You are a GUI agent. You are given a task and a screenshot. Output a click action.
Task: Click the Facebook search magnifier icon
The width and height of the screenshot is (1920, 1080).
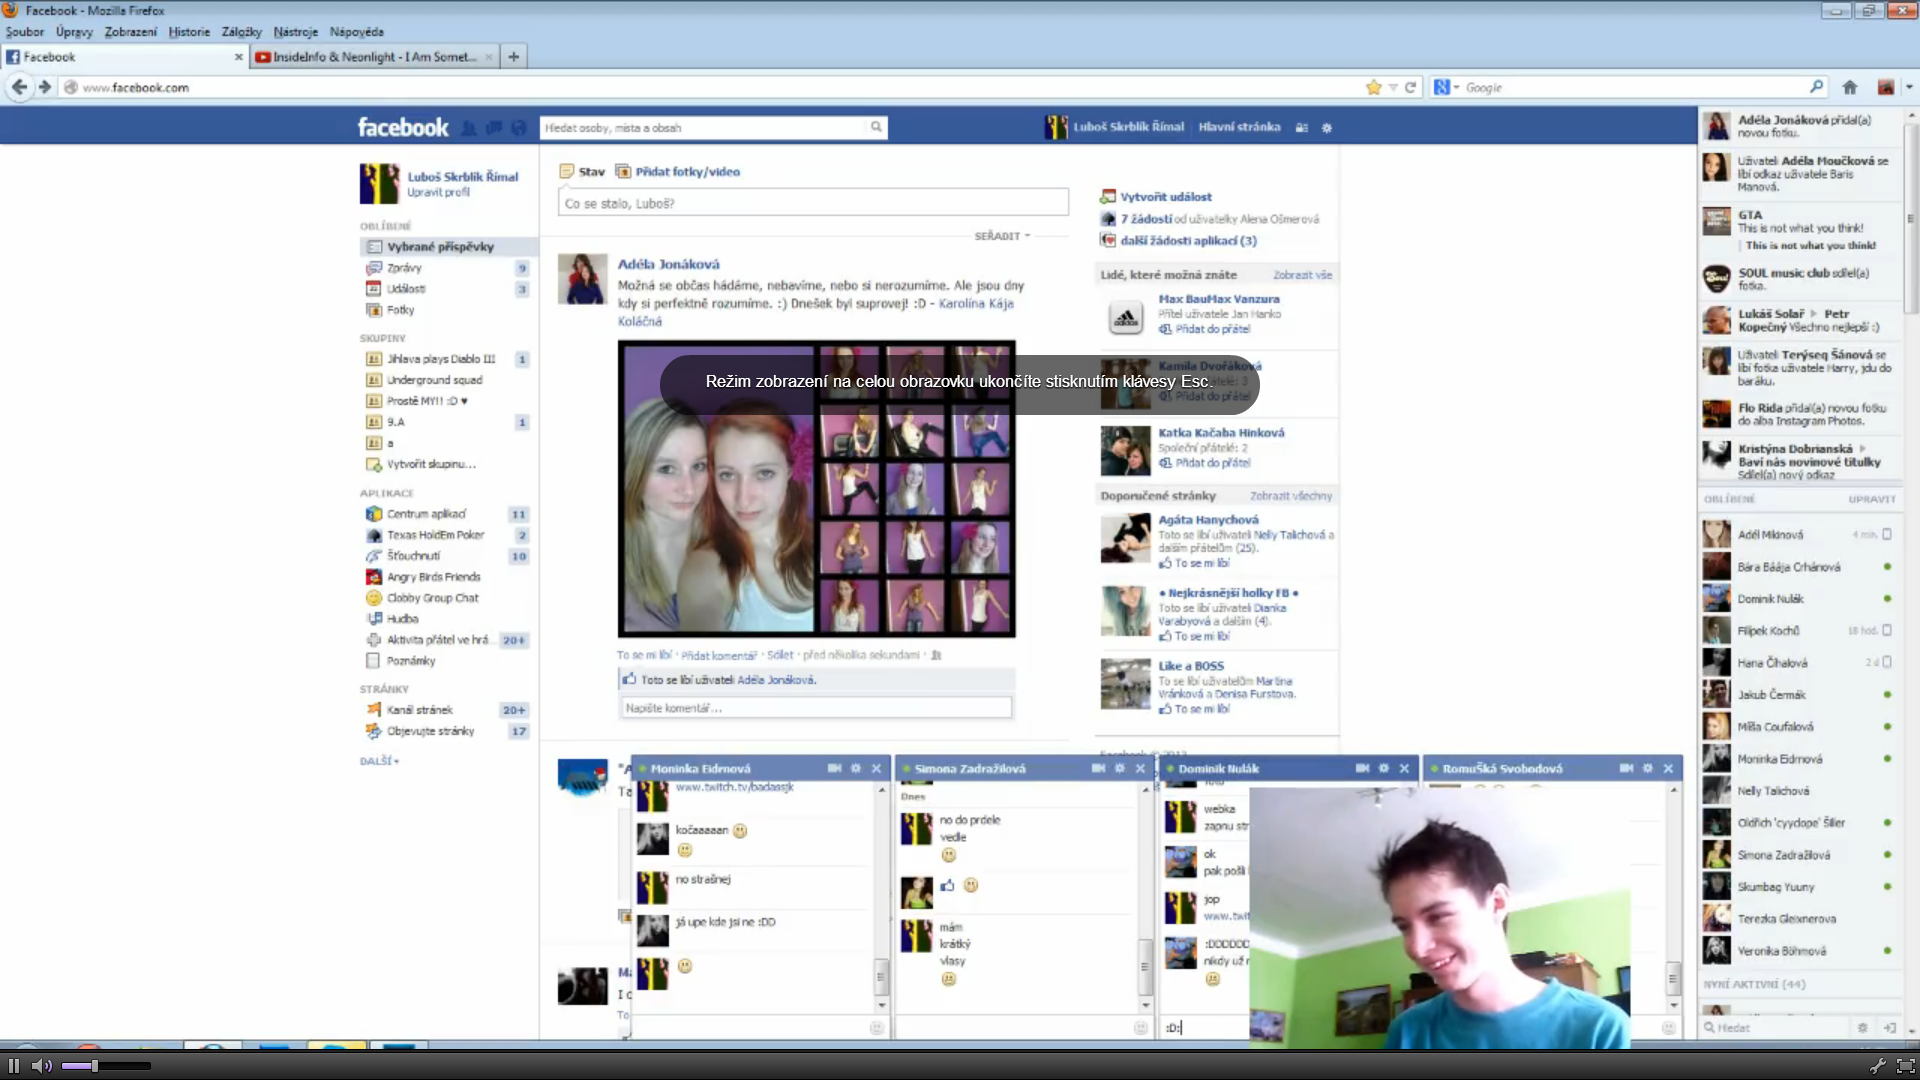click(x=876, y=127)
